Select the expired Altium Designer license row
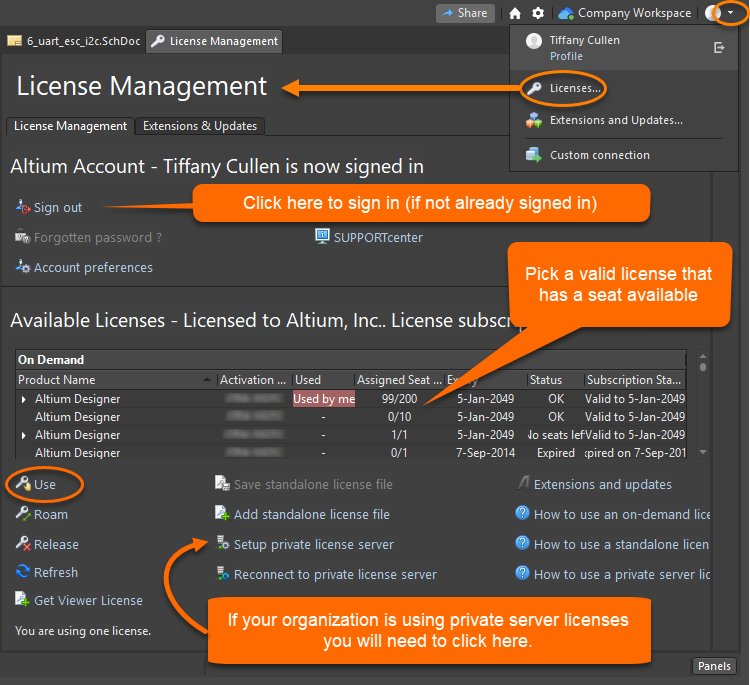Screen dimensions: 750x685 tap(351, 453)
